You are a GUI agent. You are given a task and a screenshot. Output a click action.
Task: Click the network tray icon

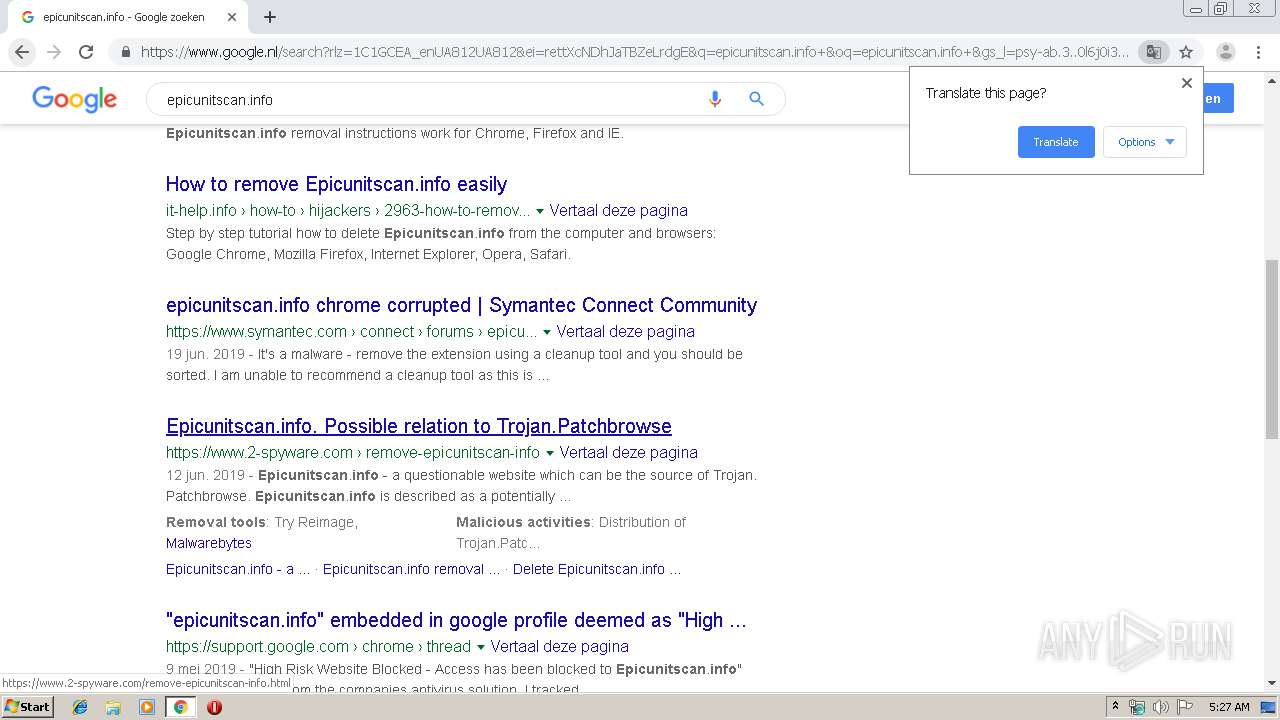pyautogui.click(x=1137, y=707)
